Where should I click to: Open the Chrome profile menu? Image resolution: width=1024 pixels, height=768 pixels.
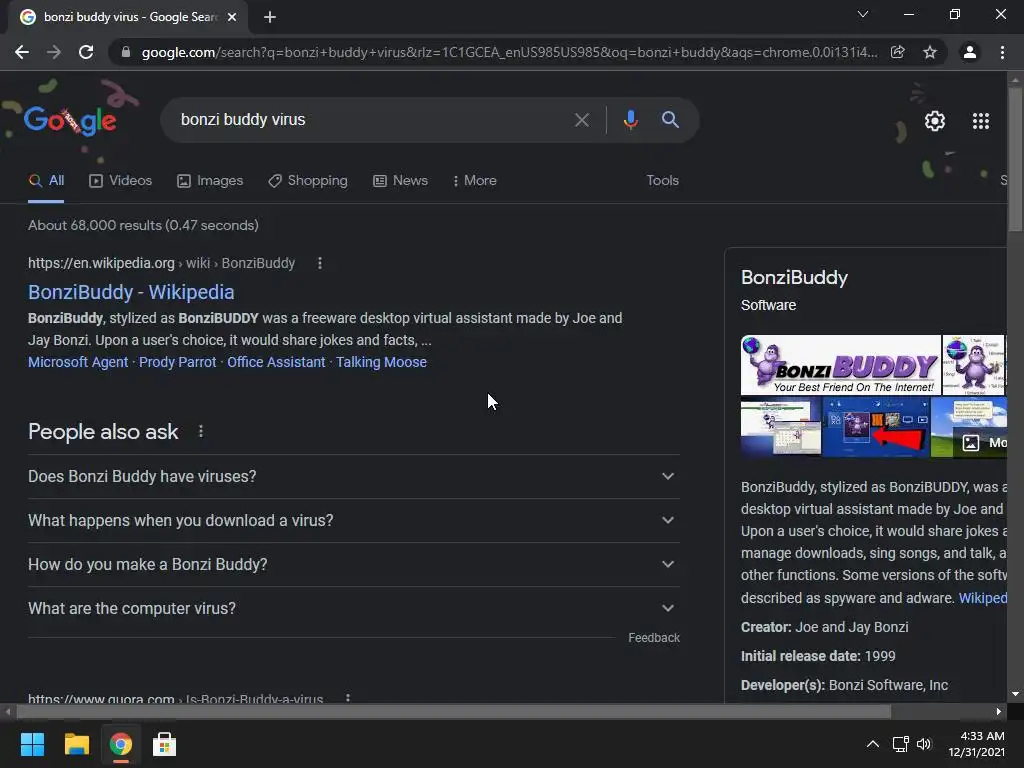970,52
